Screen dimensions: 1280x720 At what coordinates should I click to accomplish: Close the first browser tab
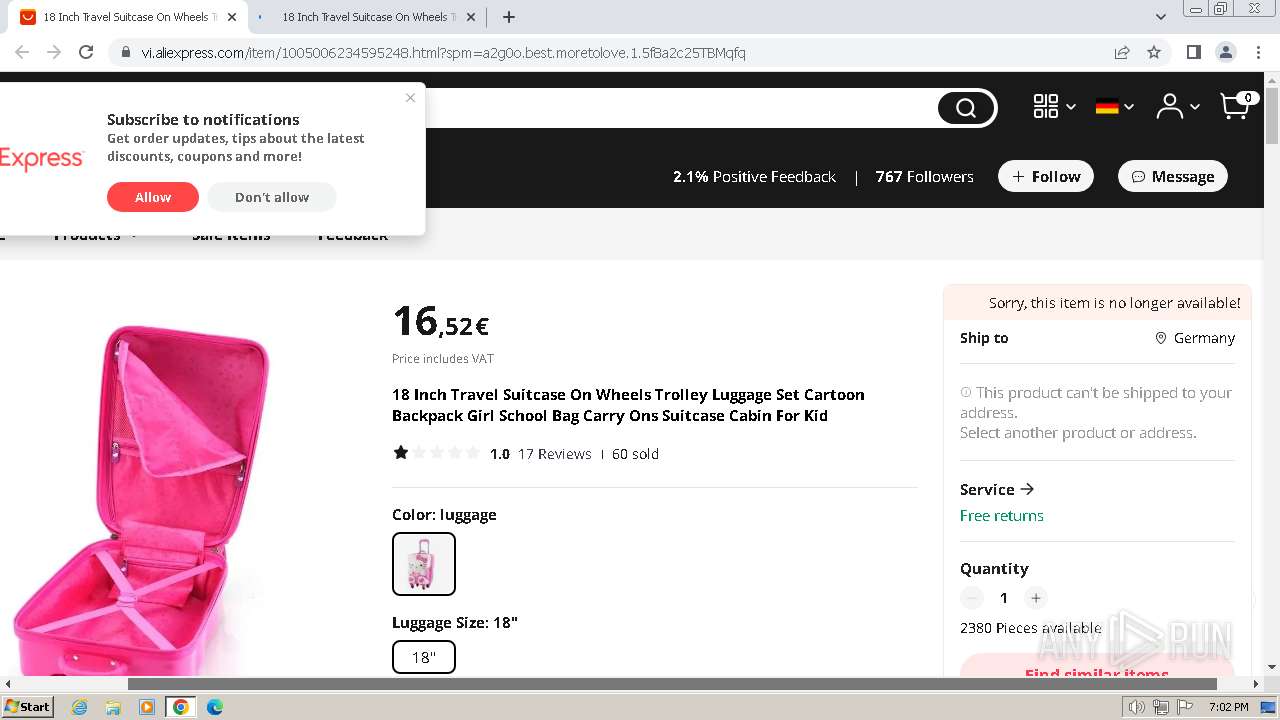(232, 17)
